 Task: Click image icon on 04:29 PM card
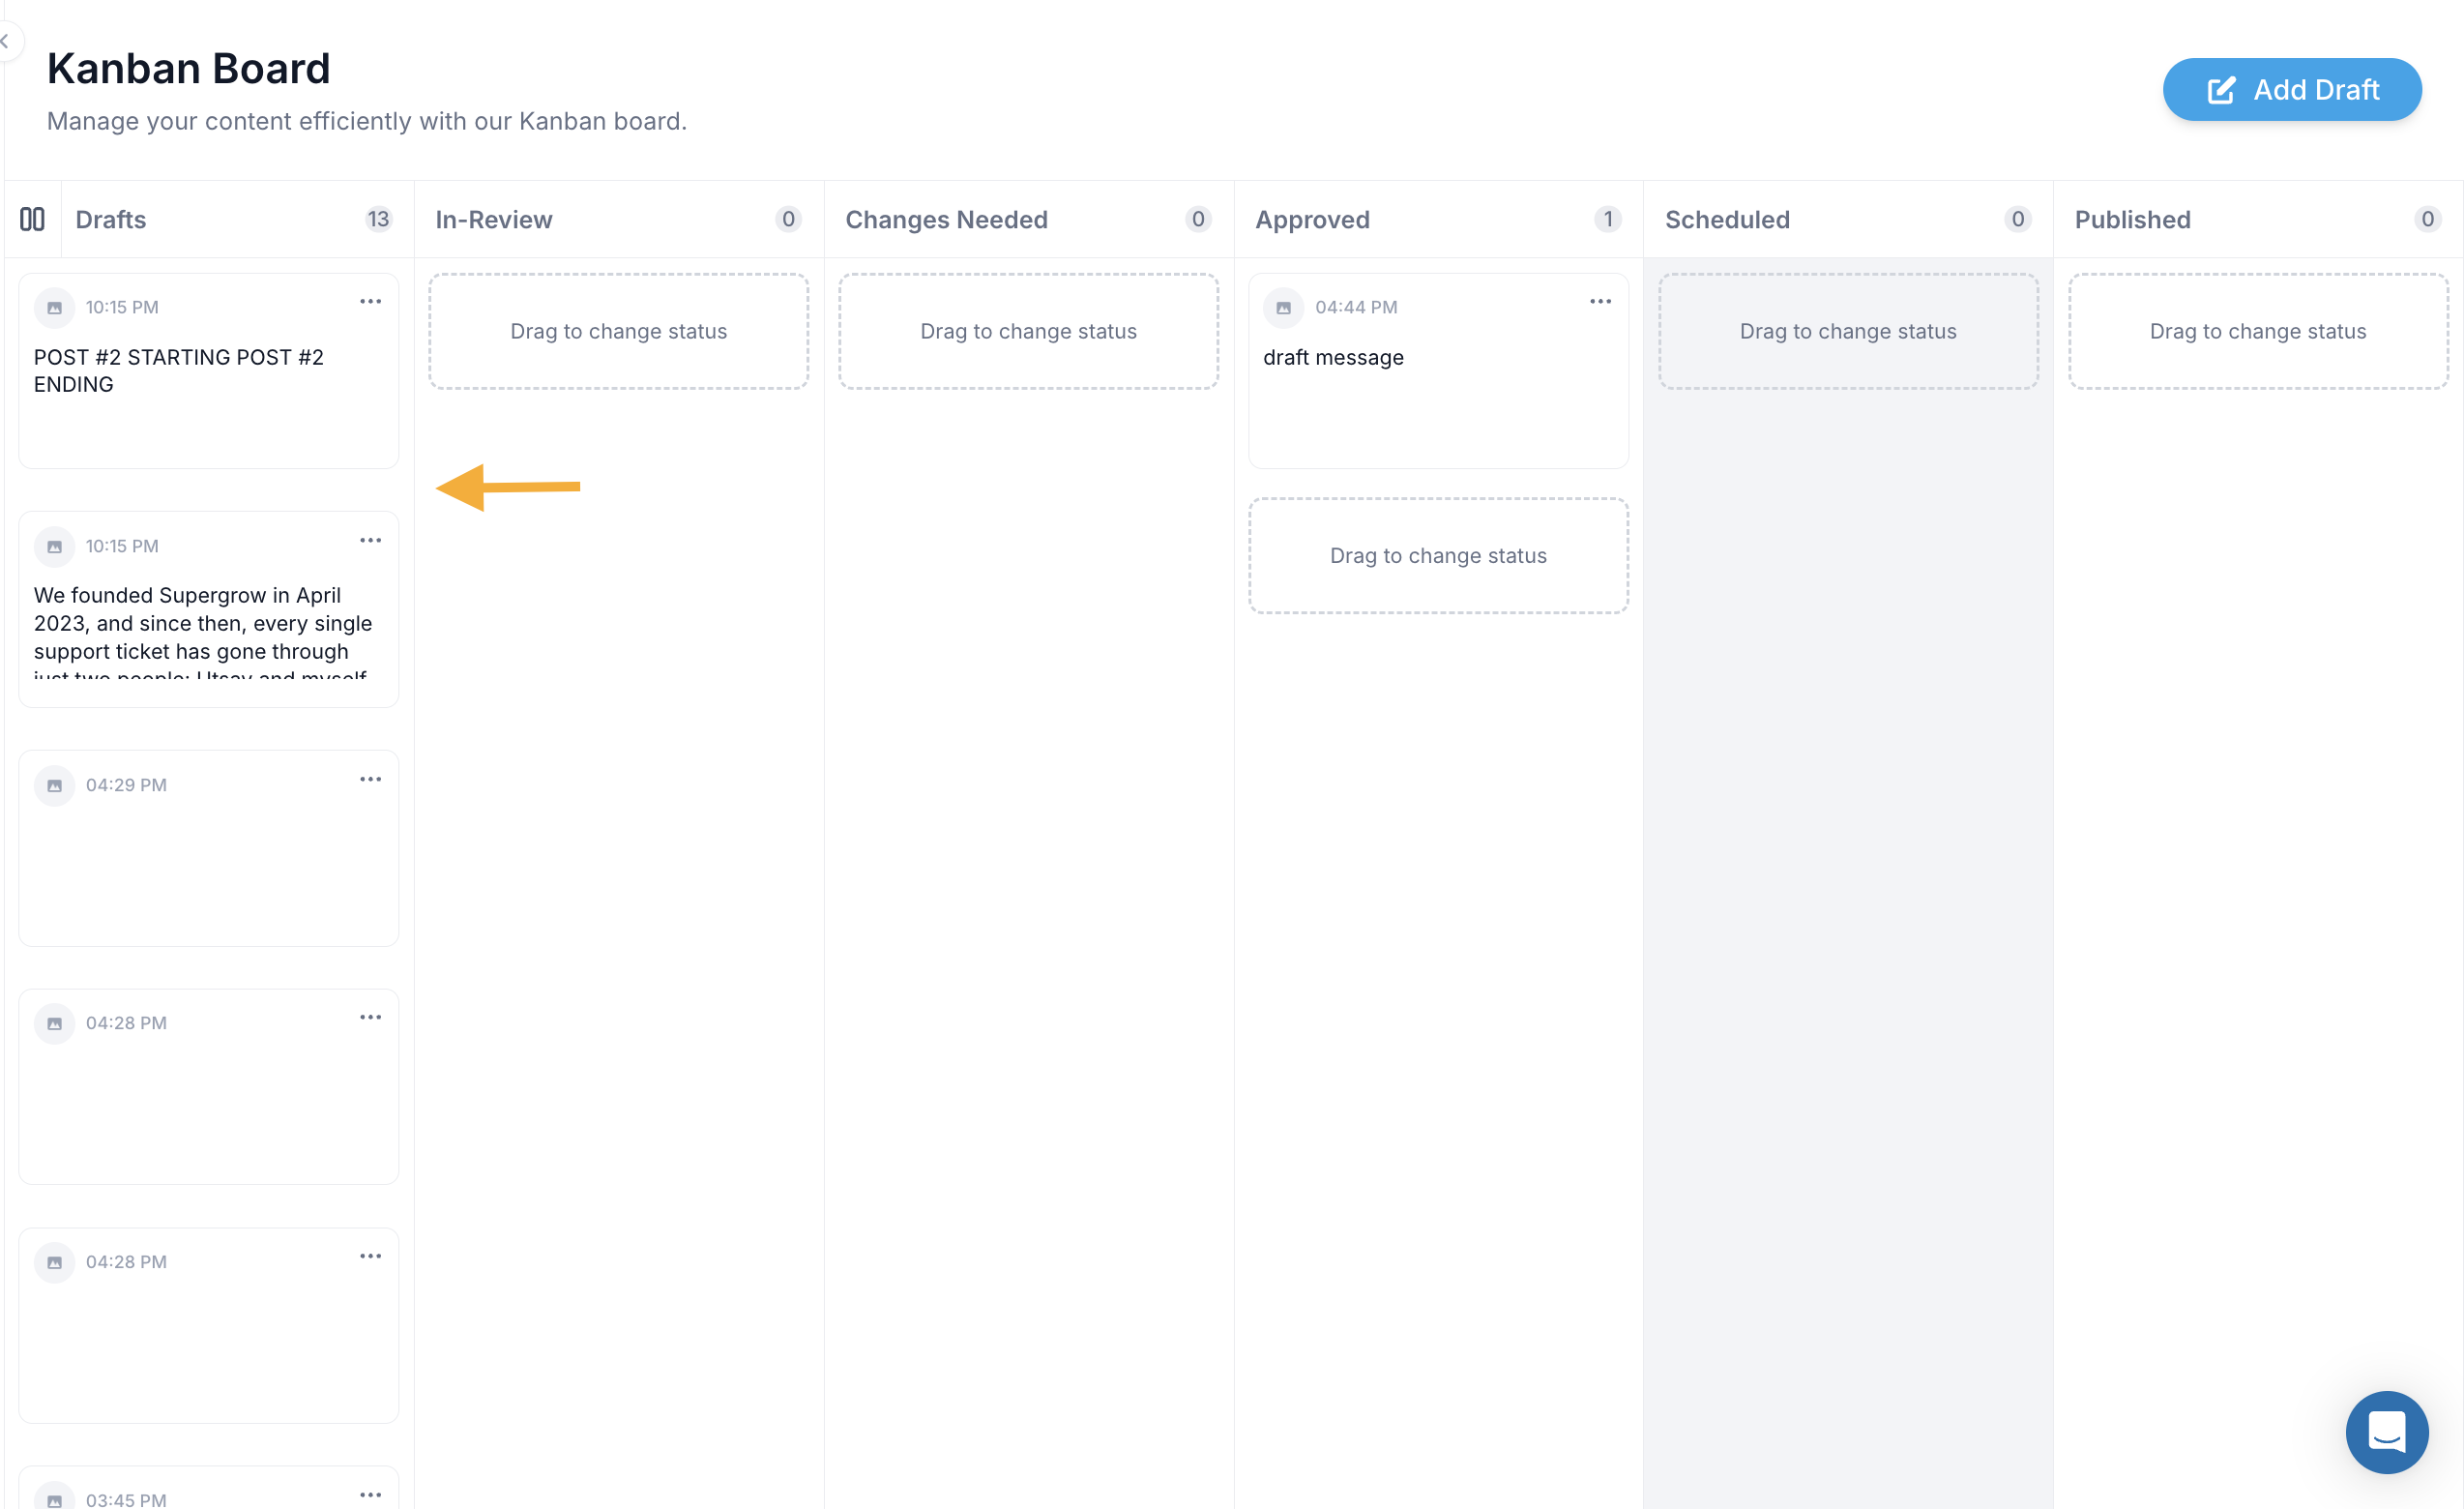[x=55, y=786]
